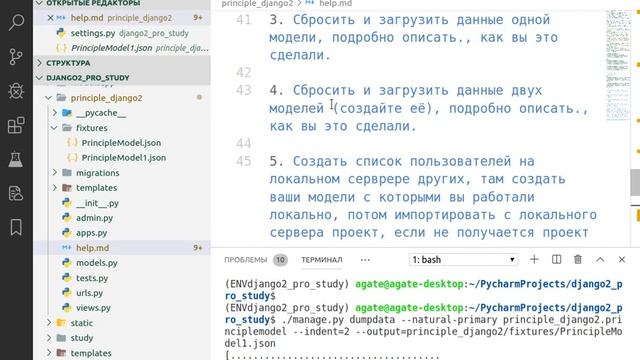Open the Extensions view

tap(16, 125)
